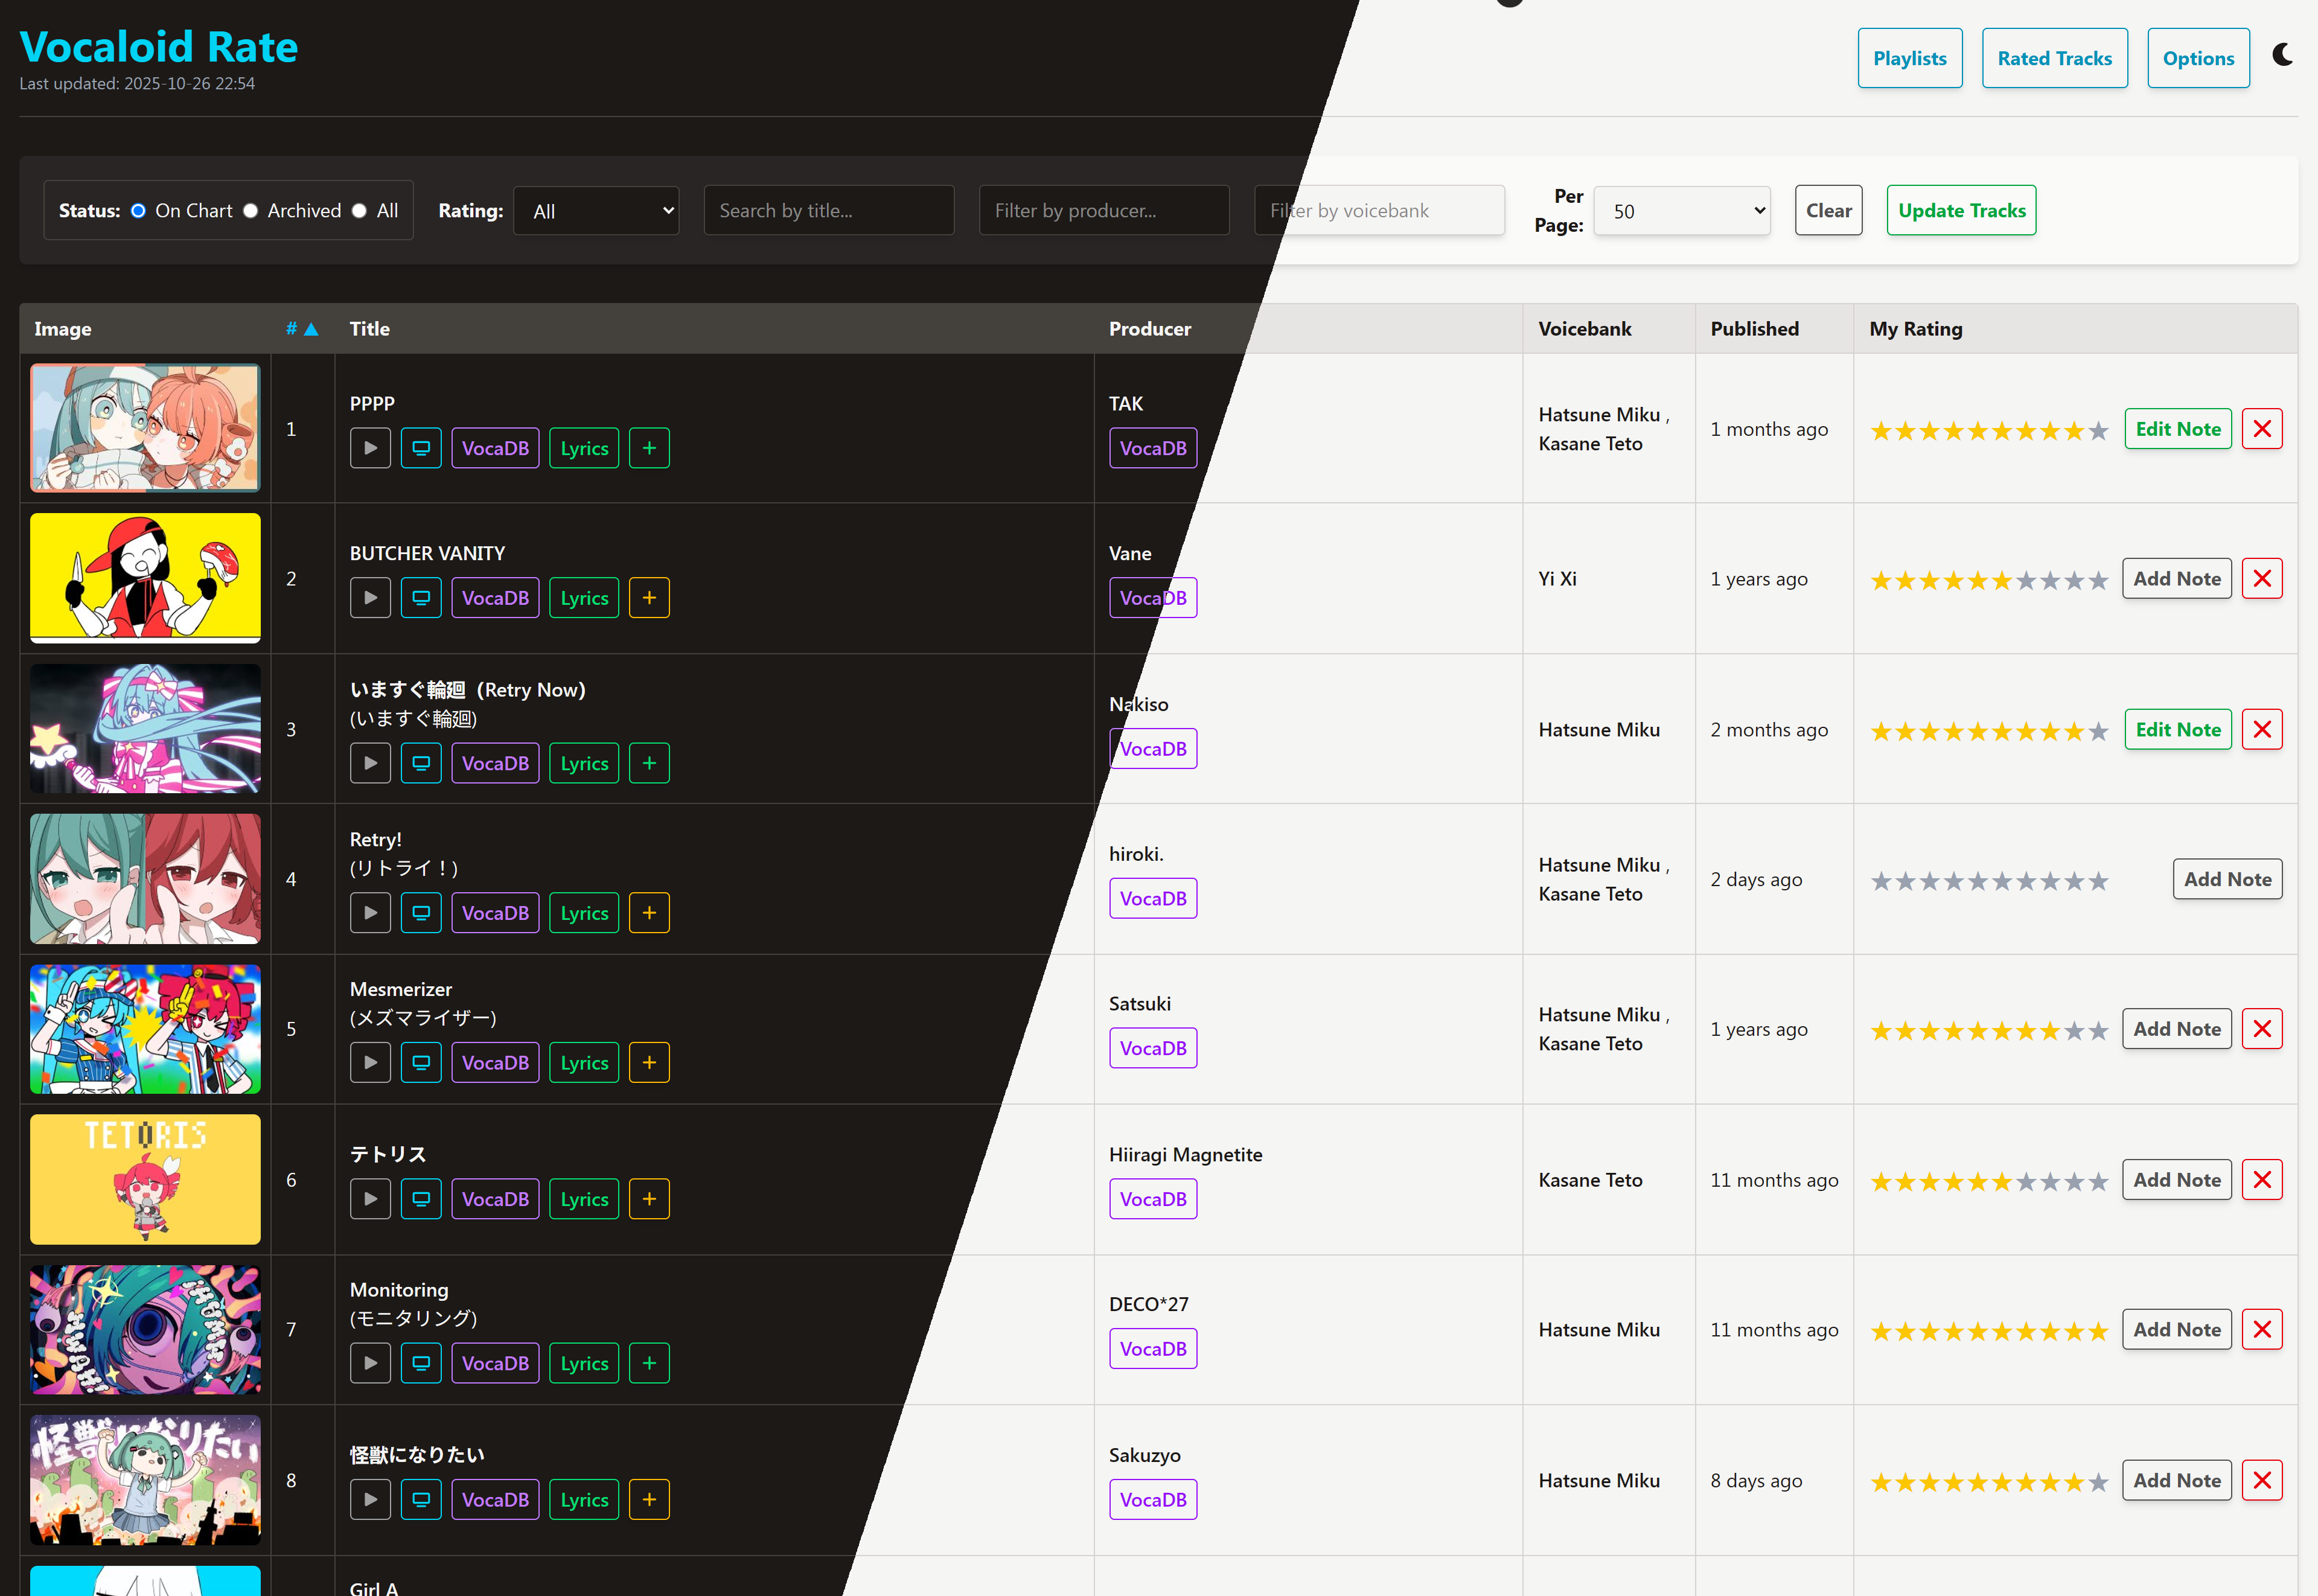This screenshot has width=2318, height=1596.
Task: Add テトリス to a playlist
Action: point(649,1199)
